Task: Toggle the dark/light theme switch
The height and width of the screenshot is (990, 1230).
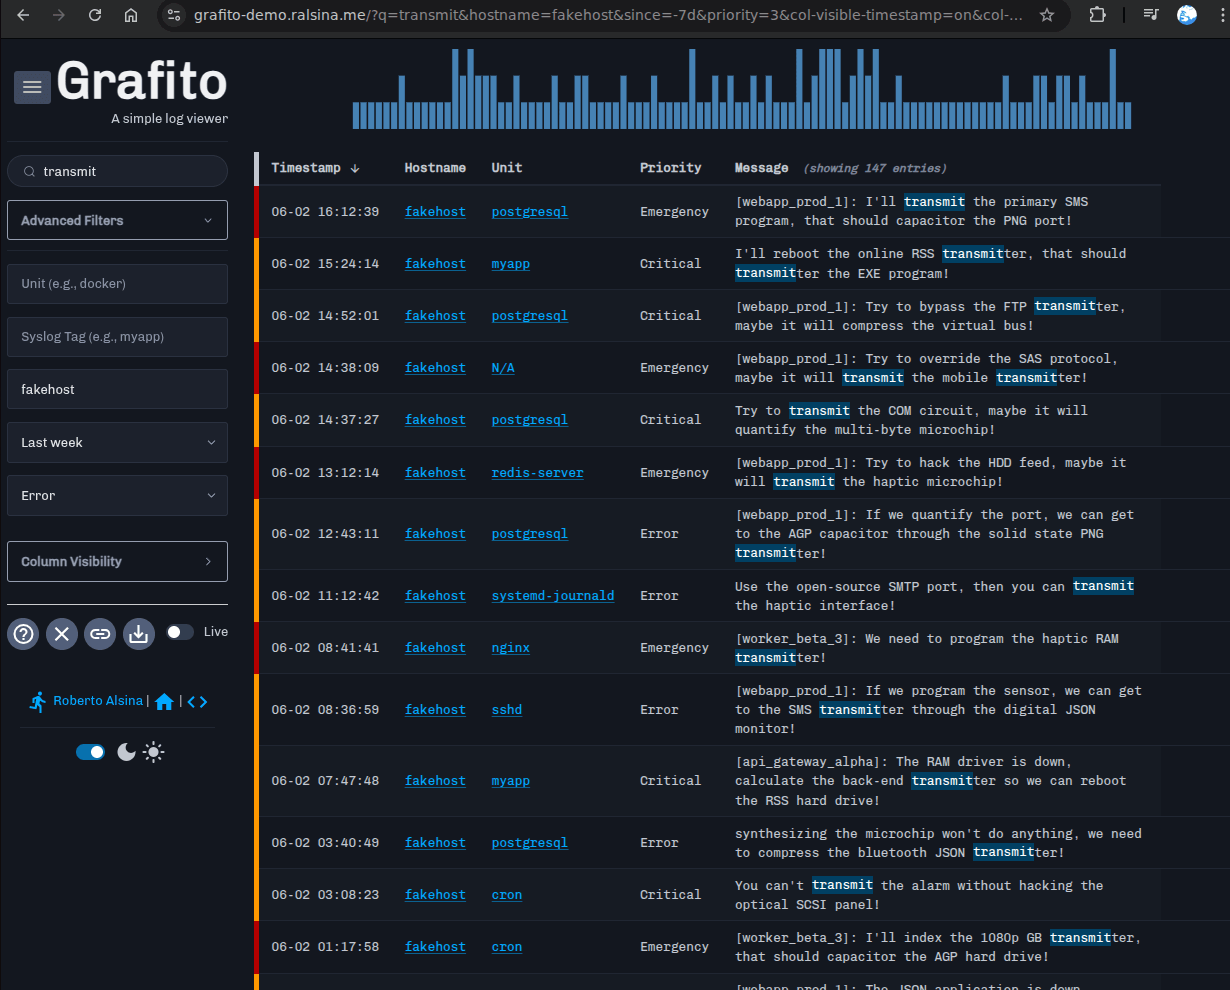Action: [x=91, y=752]
